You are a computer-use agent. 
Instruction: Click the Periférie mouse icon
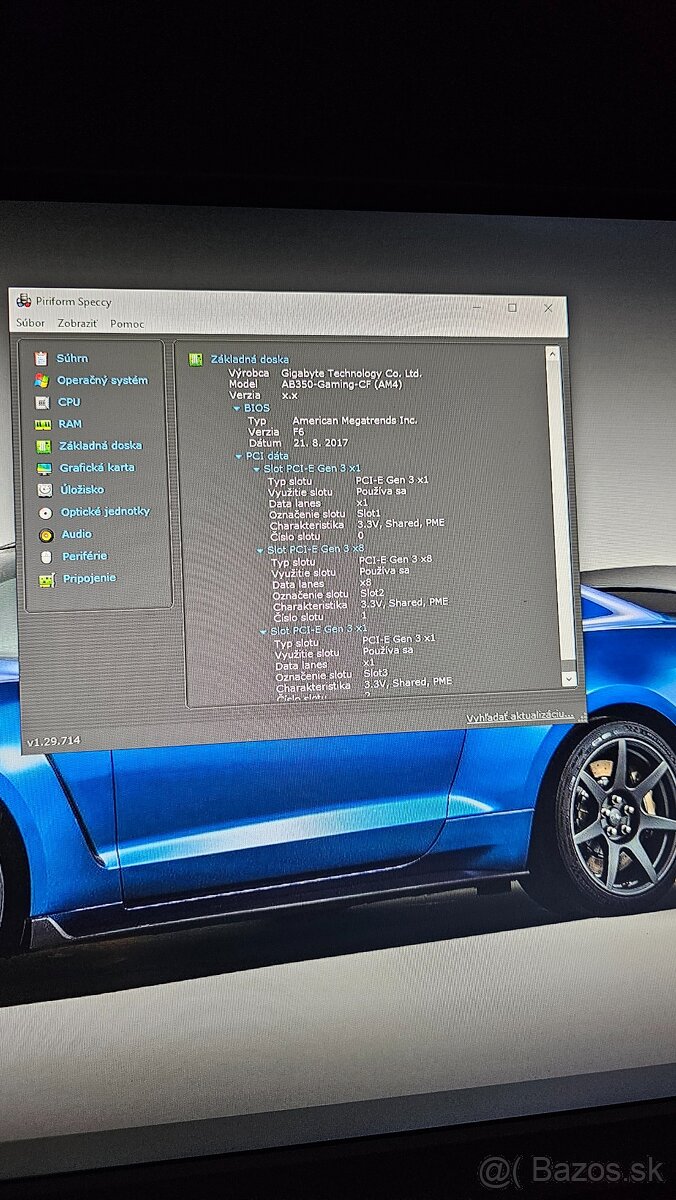coord(46,557)
